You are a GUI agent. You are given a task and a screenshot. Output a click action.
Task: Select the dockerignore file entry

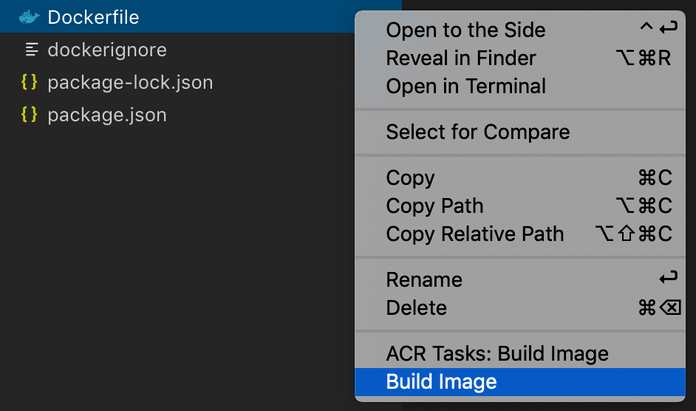(x=107, y=49)
